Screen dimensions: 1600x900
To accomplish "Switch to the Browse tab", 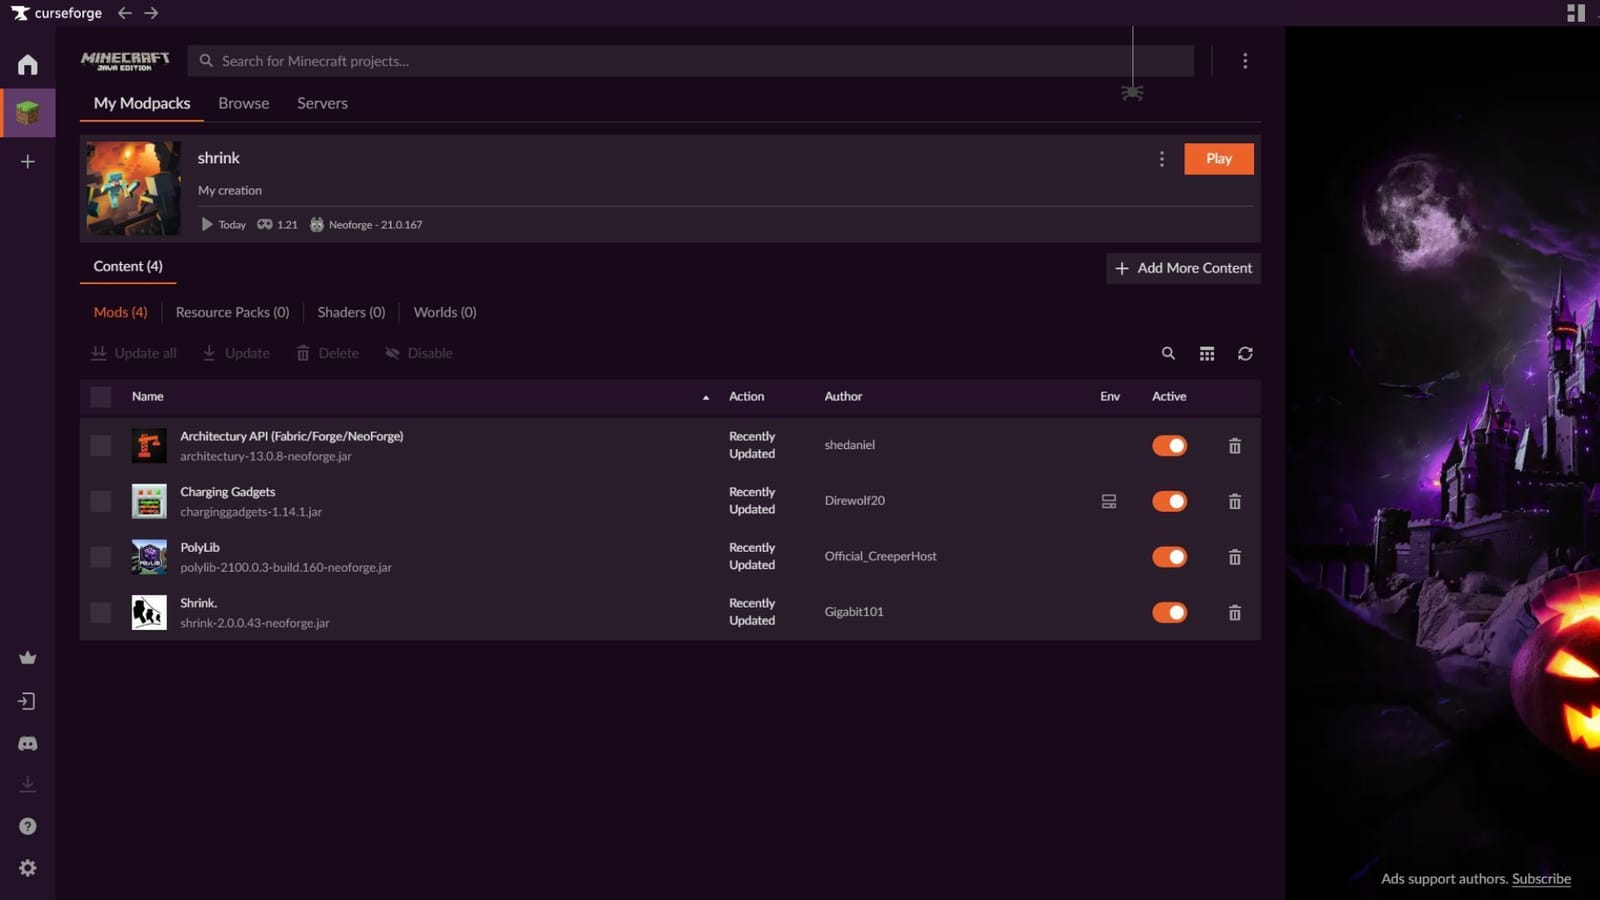I will point(244,103).
